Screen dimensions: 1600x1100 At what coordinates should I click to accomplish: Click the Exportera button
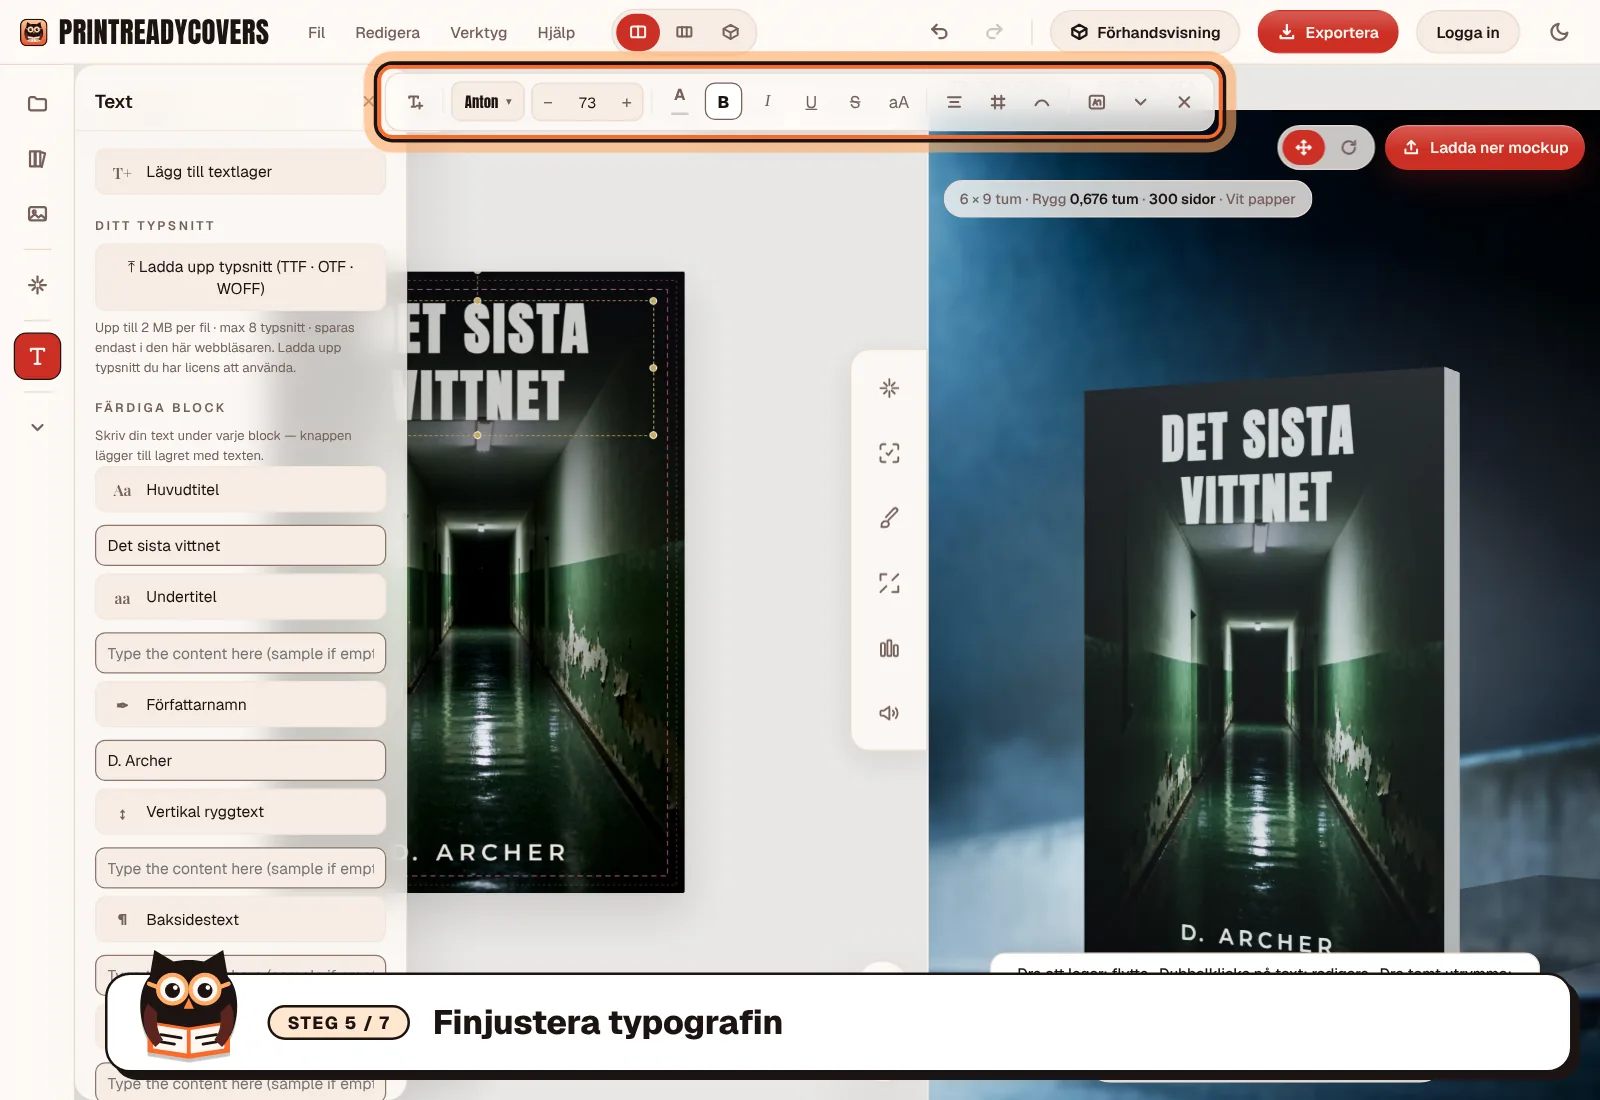[x=1328, y=32]
